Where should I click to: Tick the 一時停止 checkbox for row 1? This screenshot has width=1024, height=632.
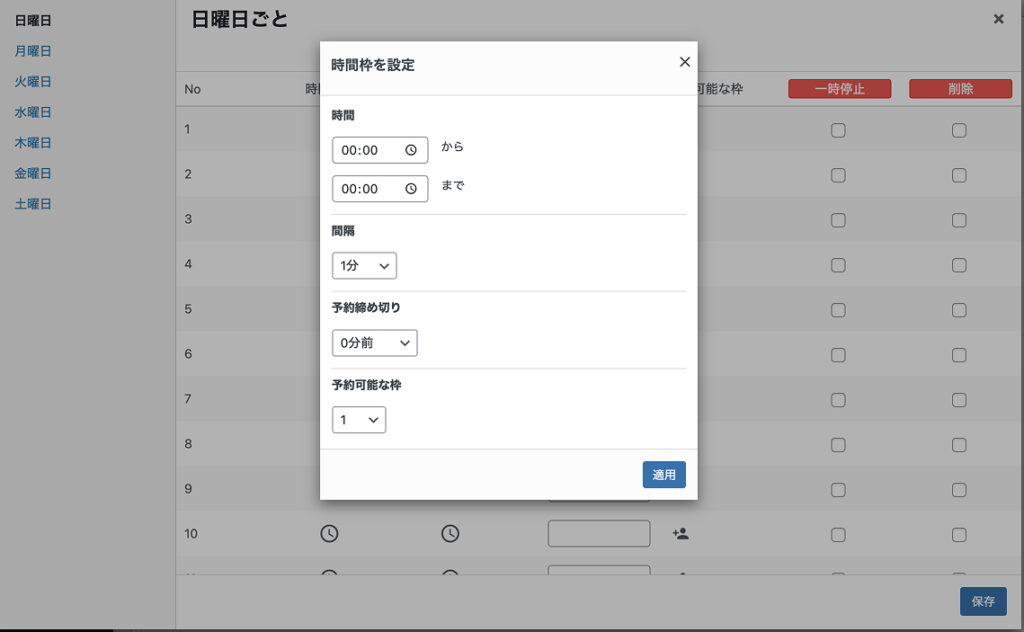coord(838,130)
